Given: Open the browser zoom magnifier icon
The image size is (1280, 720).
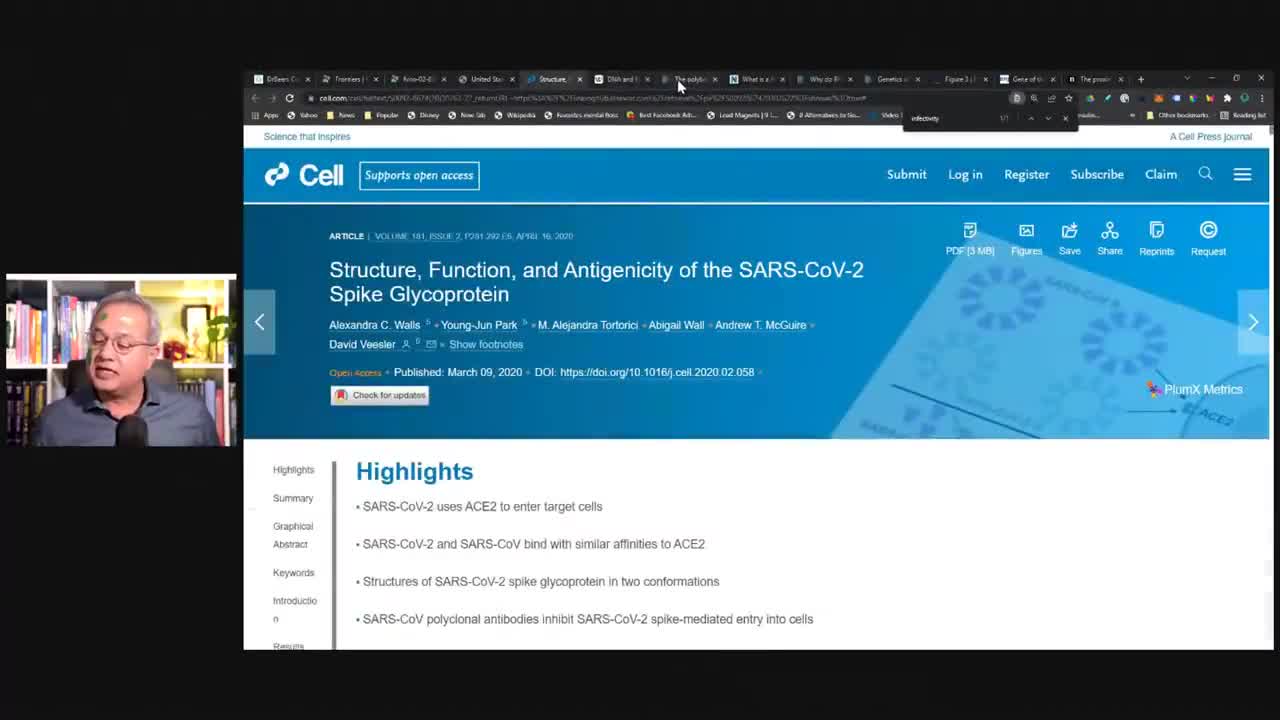Looking at the screenshot, I should tap(1034, 98).
